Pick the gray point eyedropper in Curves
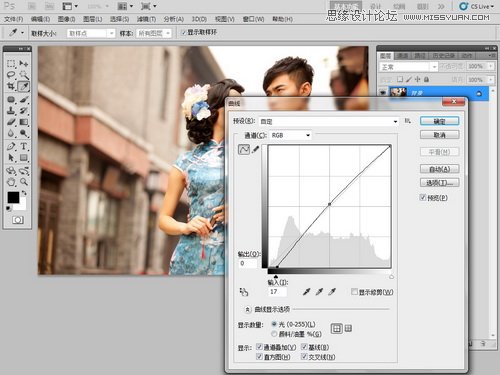The image size is (500, 375). coord(319,292)
